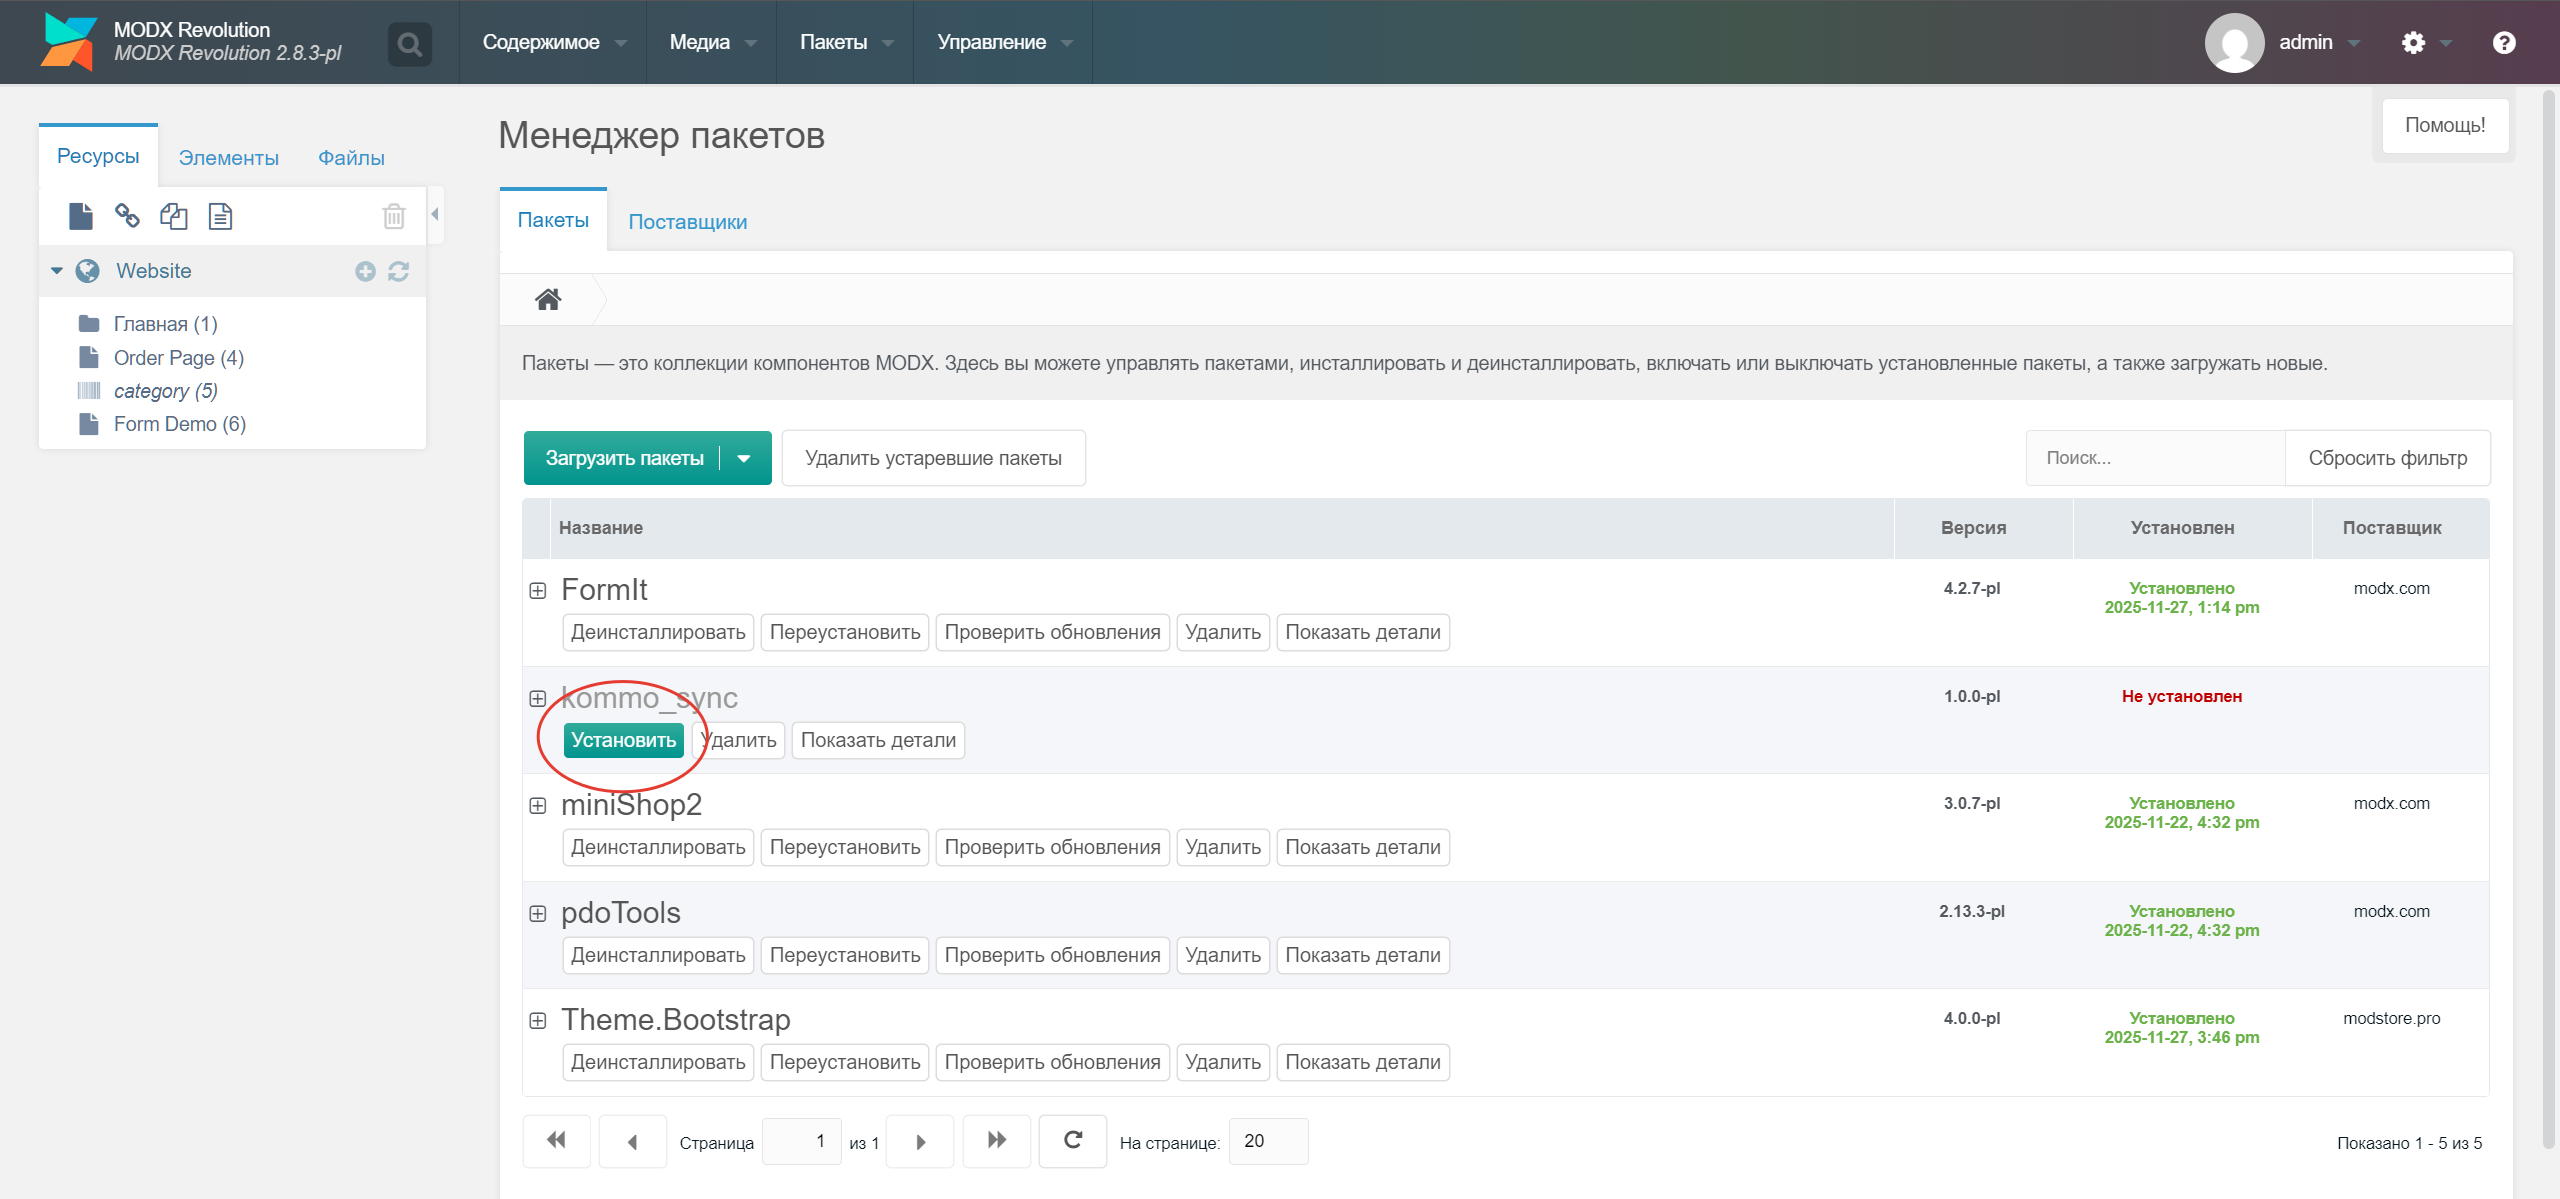The width and height of the screenshot is (2560, 1199).
Task: Show details of kommo_sync package
Action: (878, 740)
